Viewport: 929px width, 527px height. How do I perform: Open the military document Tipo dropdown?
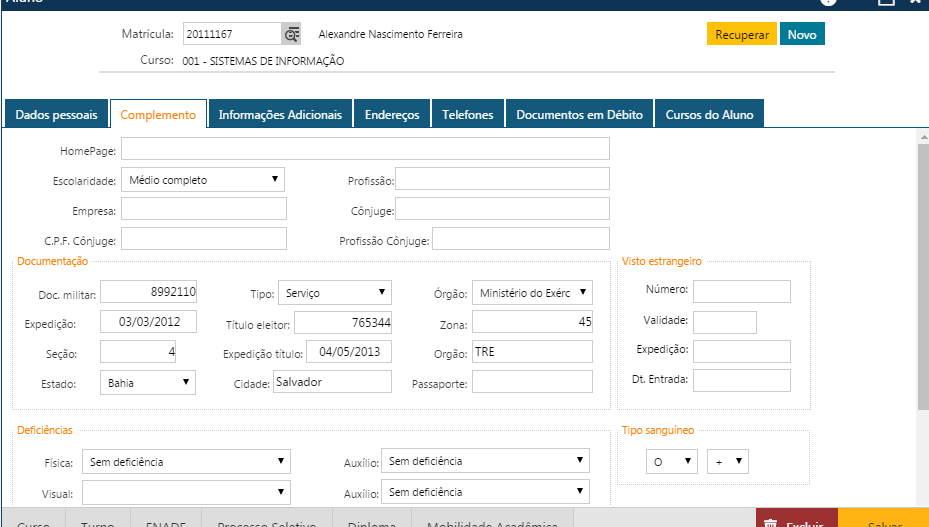click(334, 293)
